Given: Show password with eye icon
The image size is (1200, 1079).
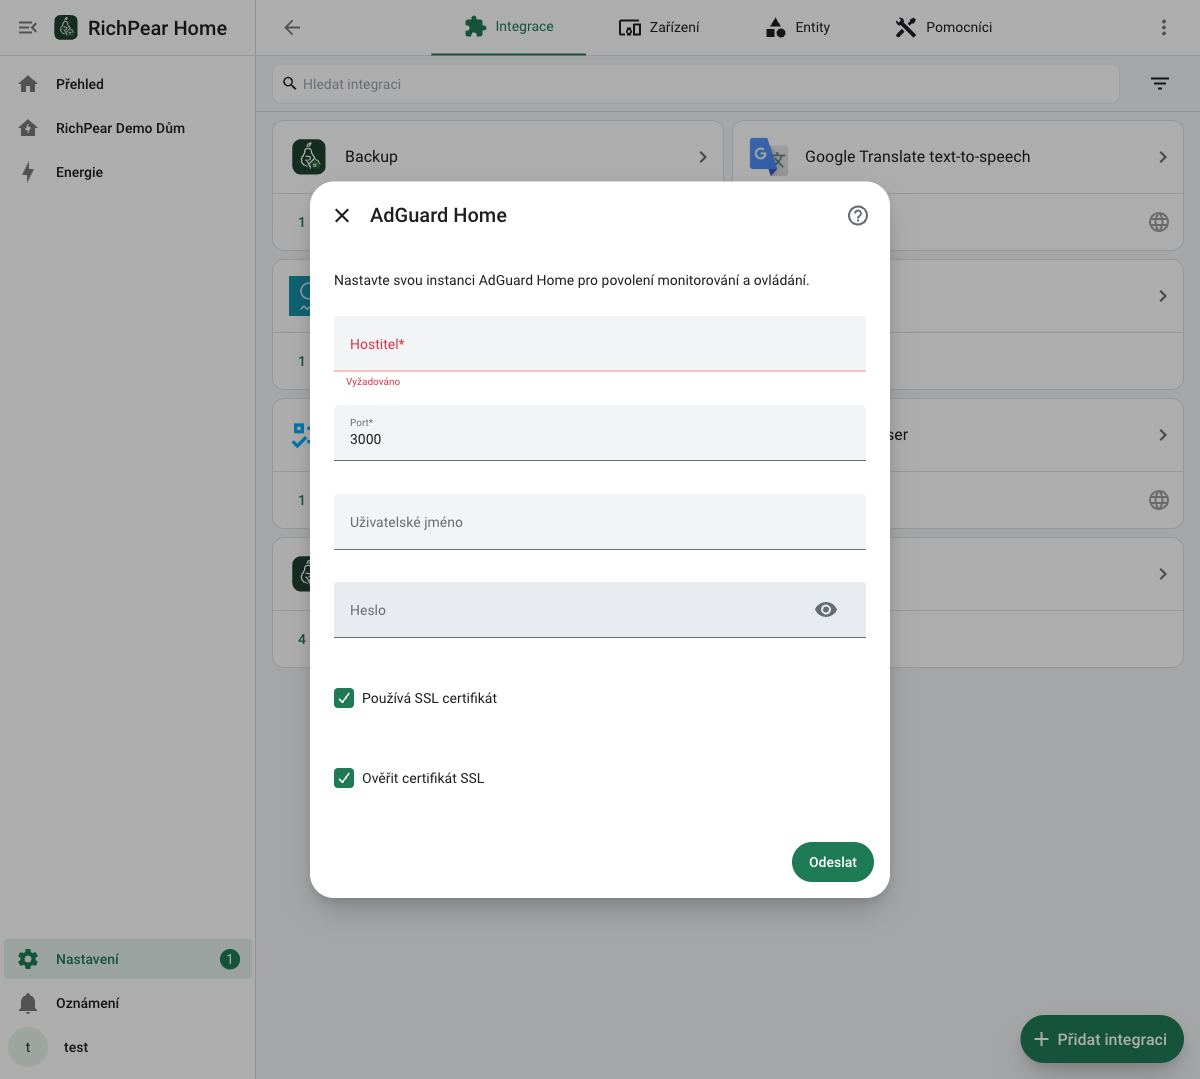Looking at the screenshot, I should (x=826, y=610).
